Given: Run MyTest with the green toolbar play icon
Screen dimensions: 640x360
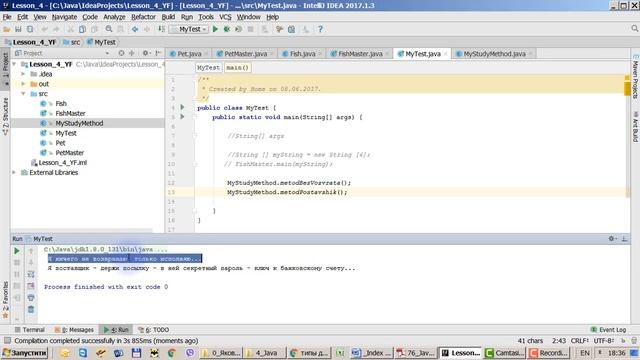Looking at the screenshot, I should pos(215,29).
